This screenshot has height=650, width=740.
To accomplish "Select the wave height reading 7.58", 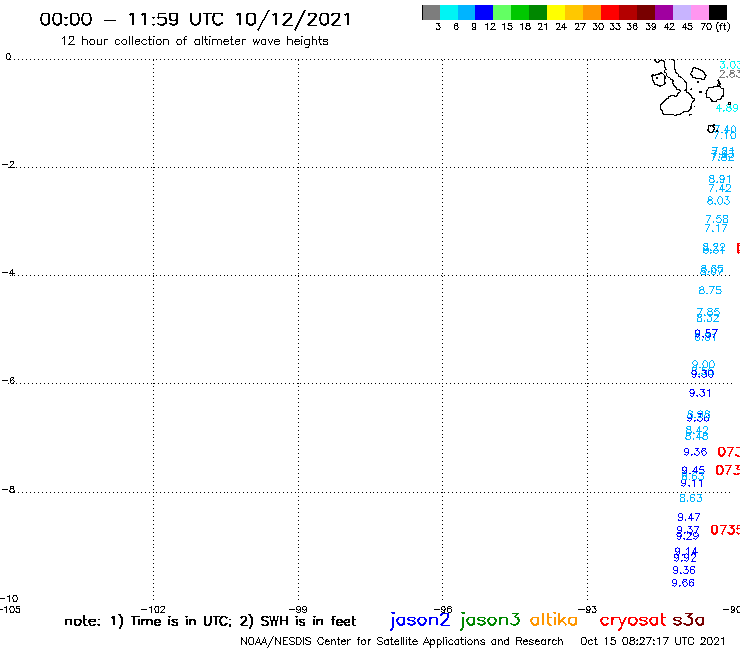I will tap(717, 219).
